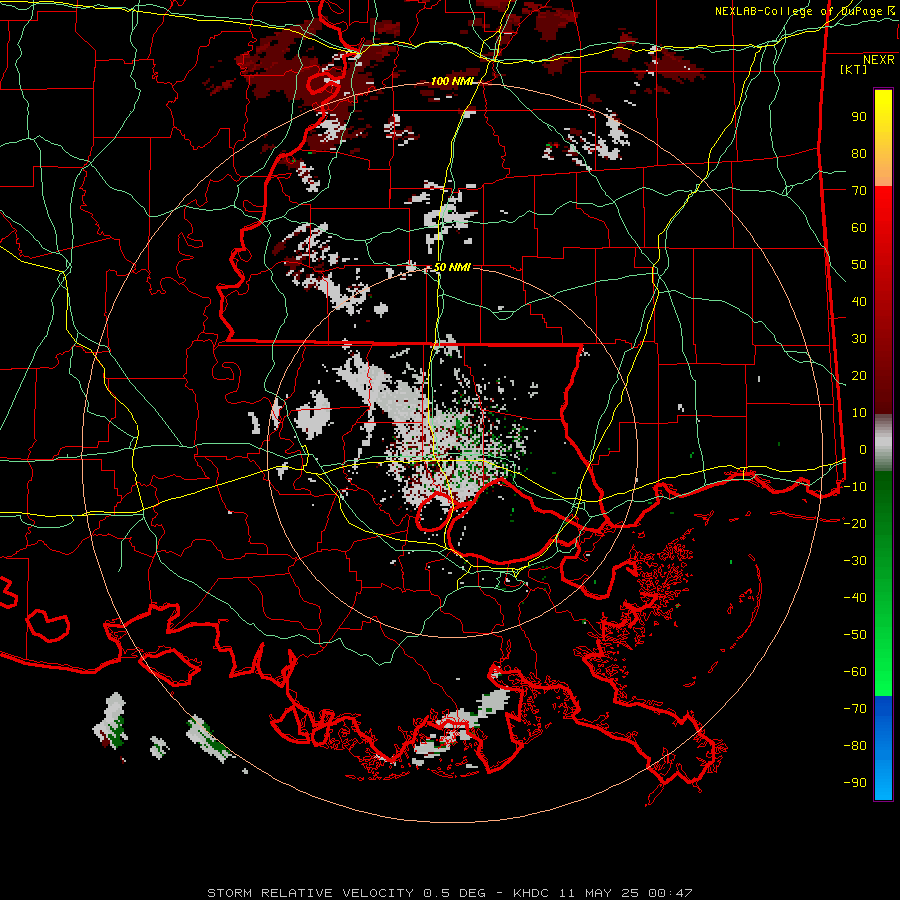This screenshot has width=900, height=900.
Task: Click the -70 value on the velocity scale
Action: (x=855, y=709)
